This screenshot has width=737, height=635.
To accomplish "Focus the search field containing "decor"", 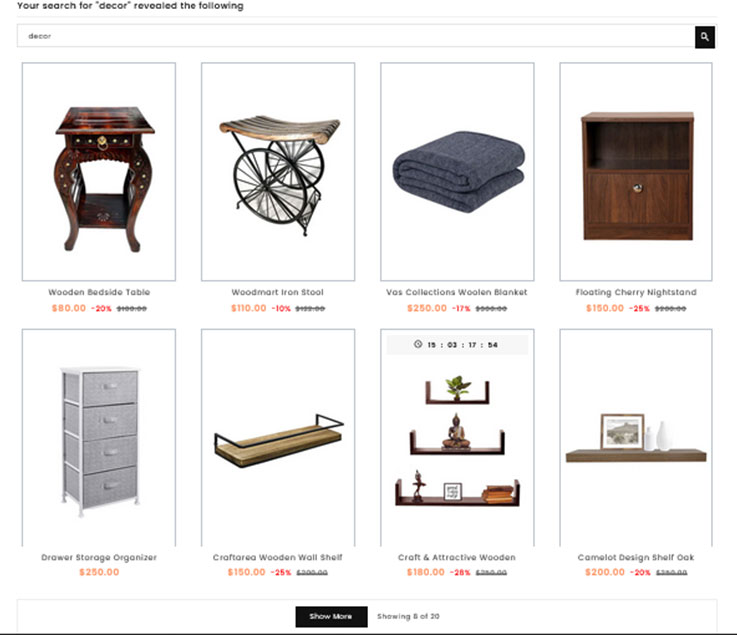I will [x=356, y=36].
